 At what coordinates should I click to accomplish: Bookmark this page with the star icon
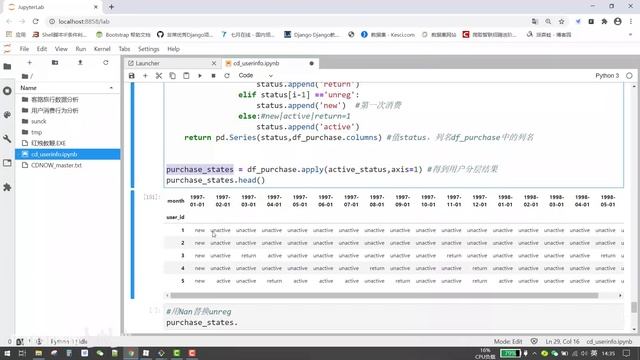point(562,21)
